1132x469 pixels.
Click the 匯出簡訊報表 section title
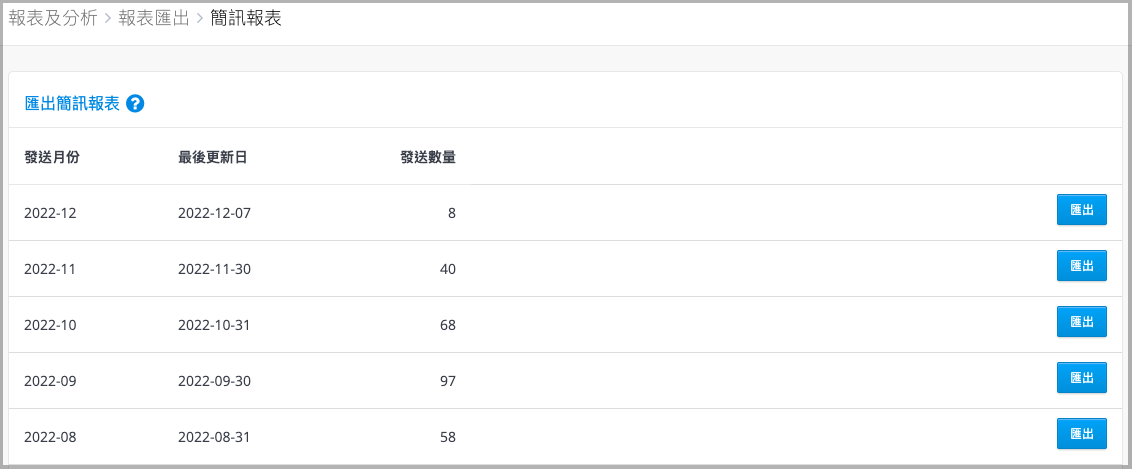coord(72,104)
